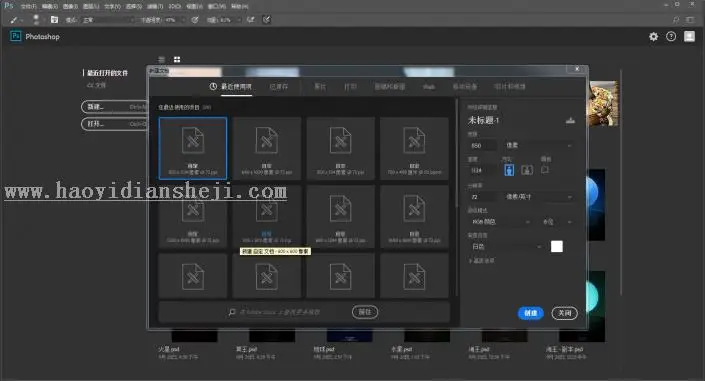Open the width units 像素 dropdown
This screenshot has height=381, width=705.
[x=539, y=145]
